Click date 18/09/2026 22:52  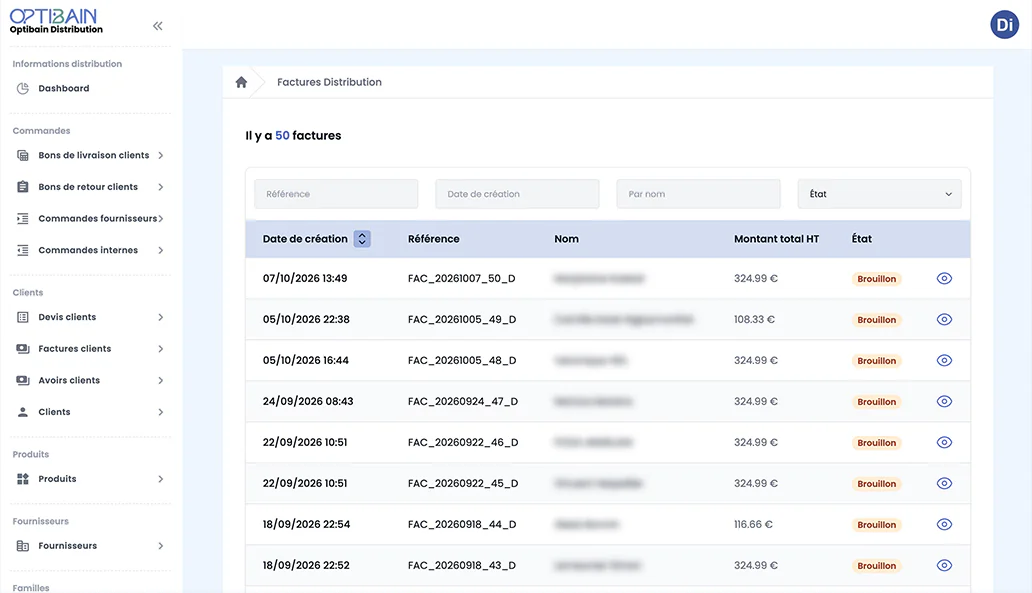[306, 565]
